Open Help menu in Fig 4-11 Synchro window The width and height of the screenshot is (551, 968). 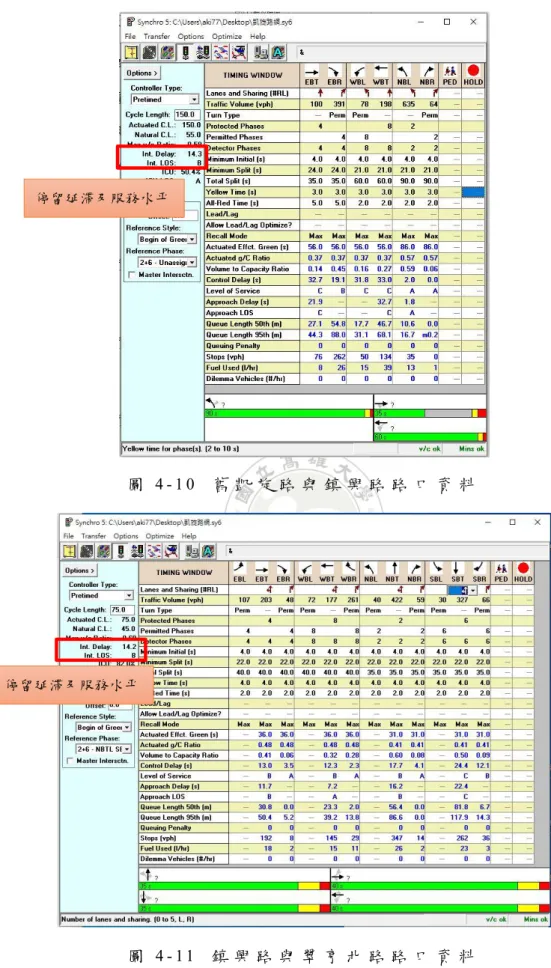pyautogui.click(x=189, y=536)
